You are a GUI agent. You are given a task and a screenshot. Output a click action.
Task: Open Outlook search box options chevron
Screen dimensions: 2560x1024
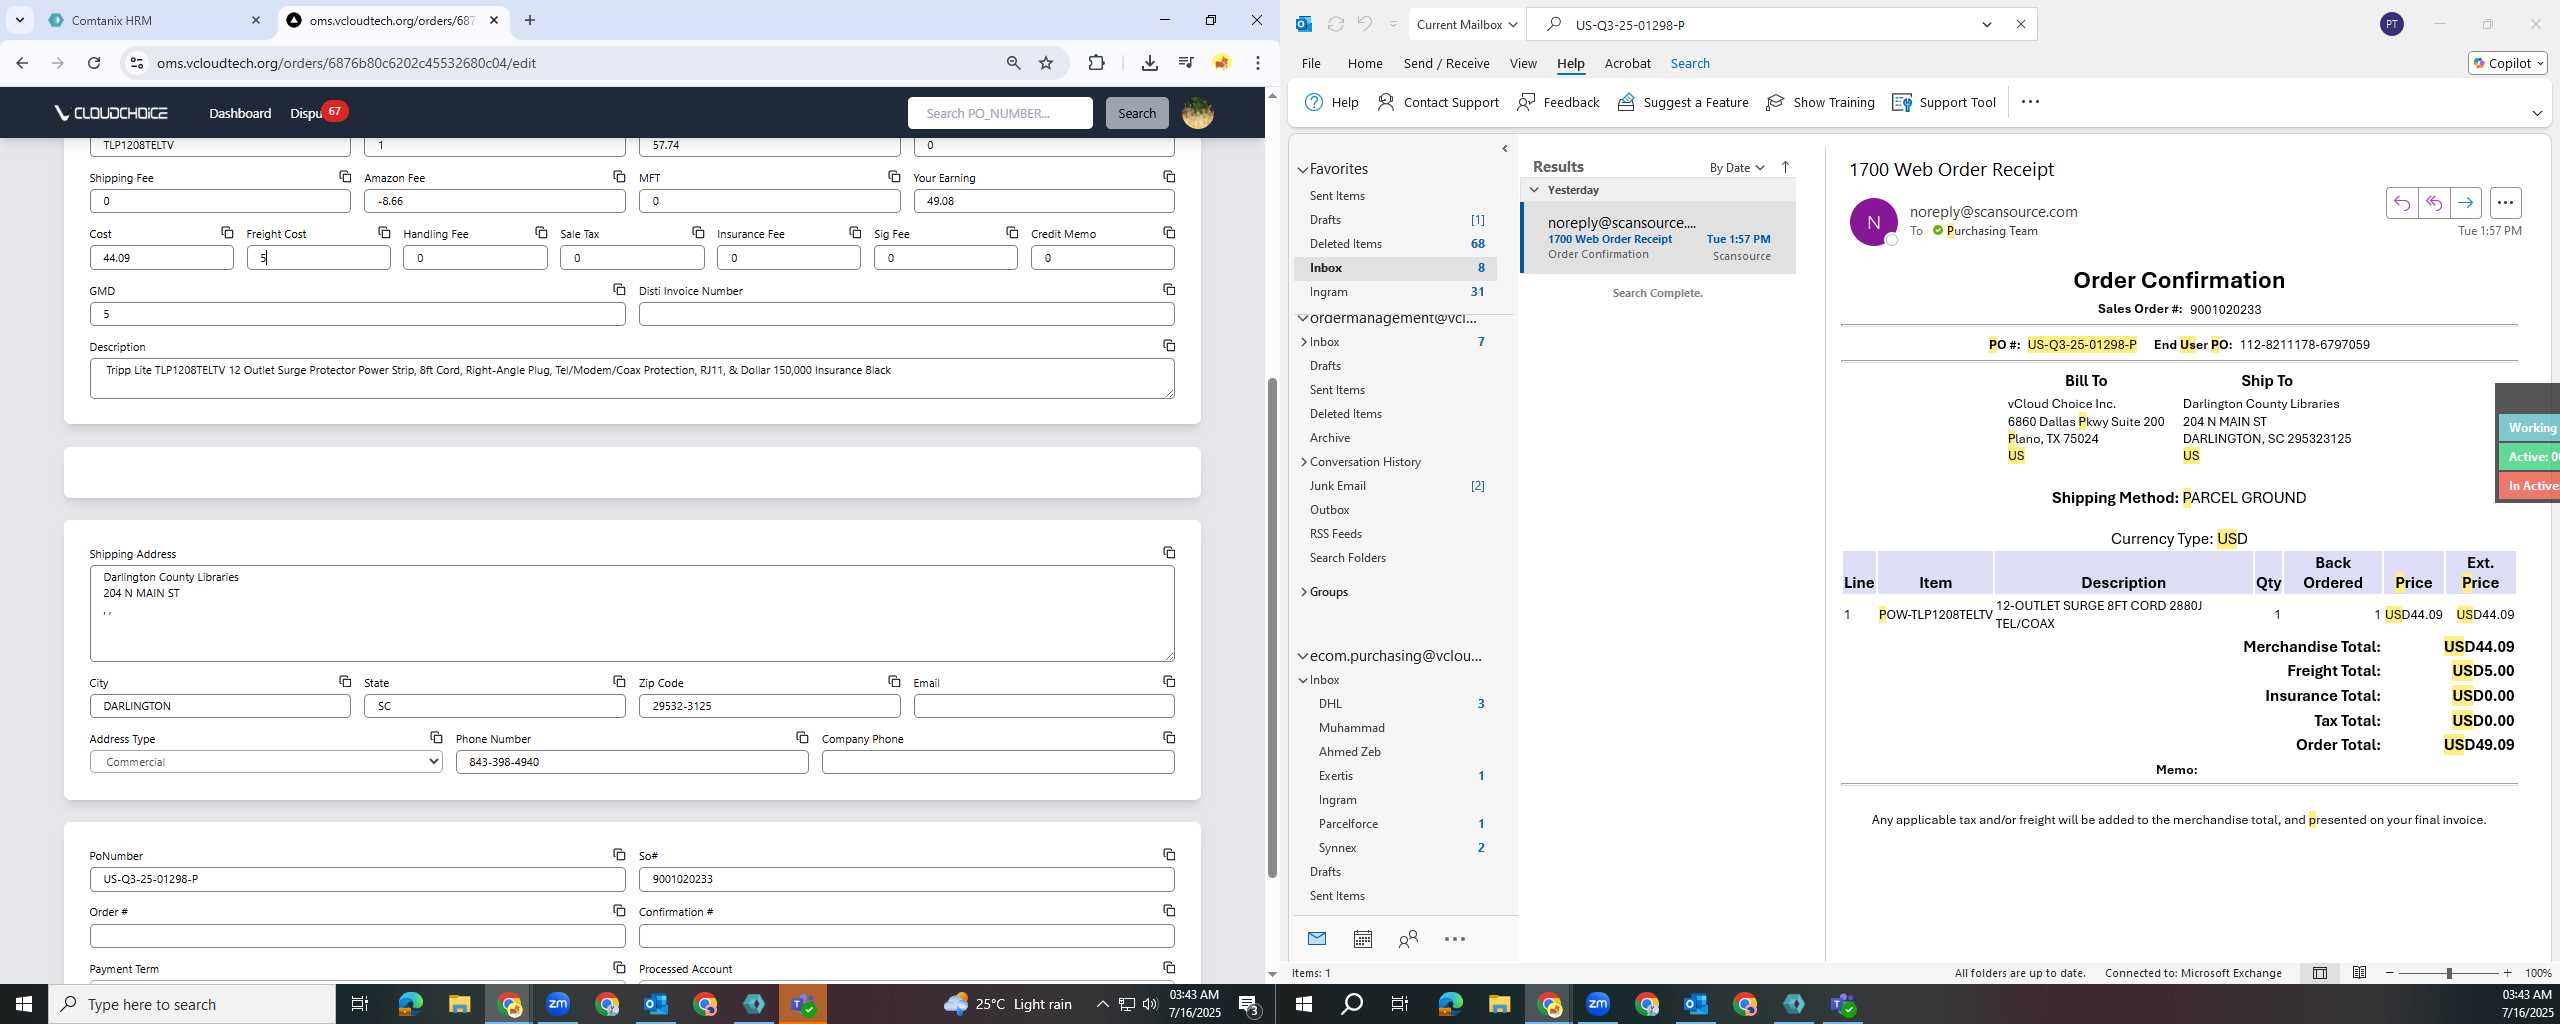[x=1987, y=25]
